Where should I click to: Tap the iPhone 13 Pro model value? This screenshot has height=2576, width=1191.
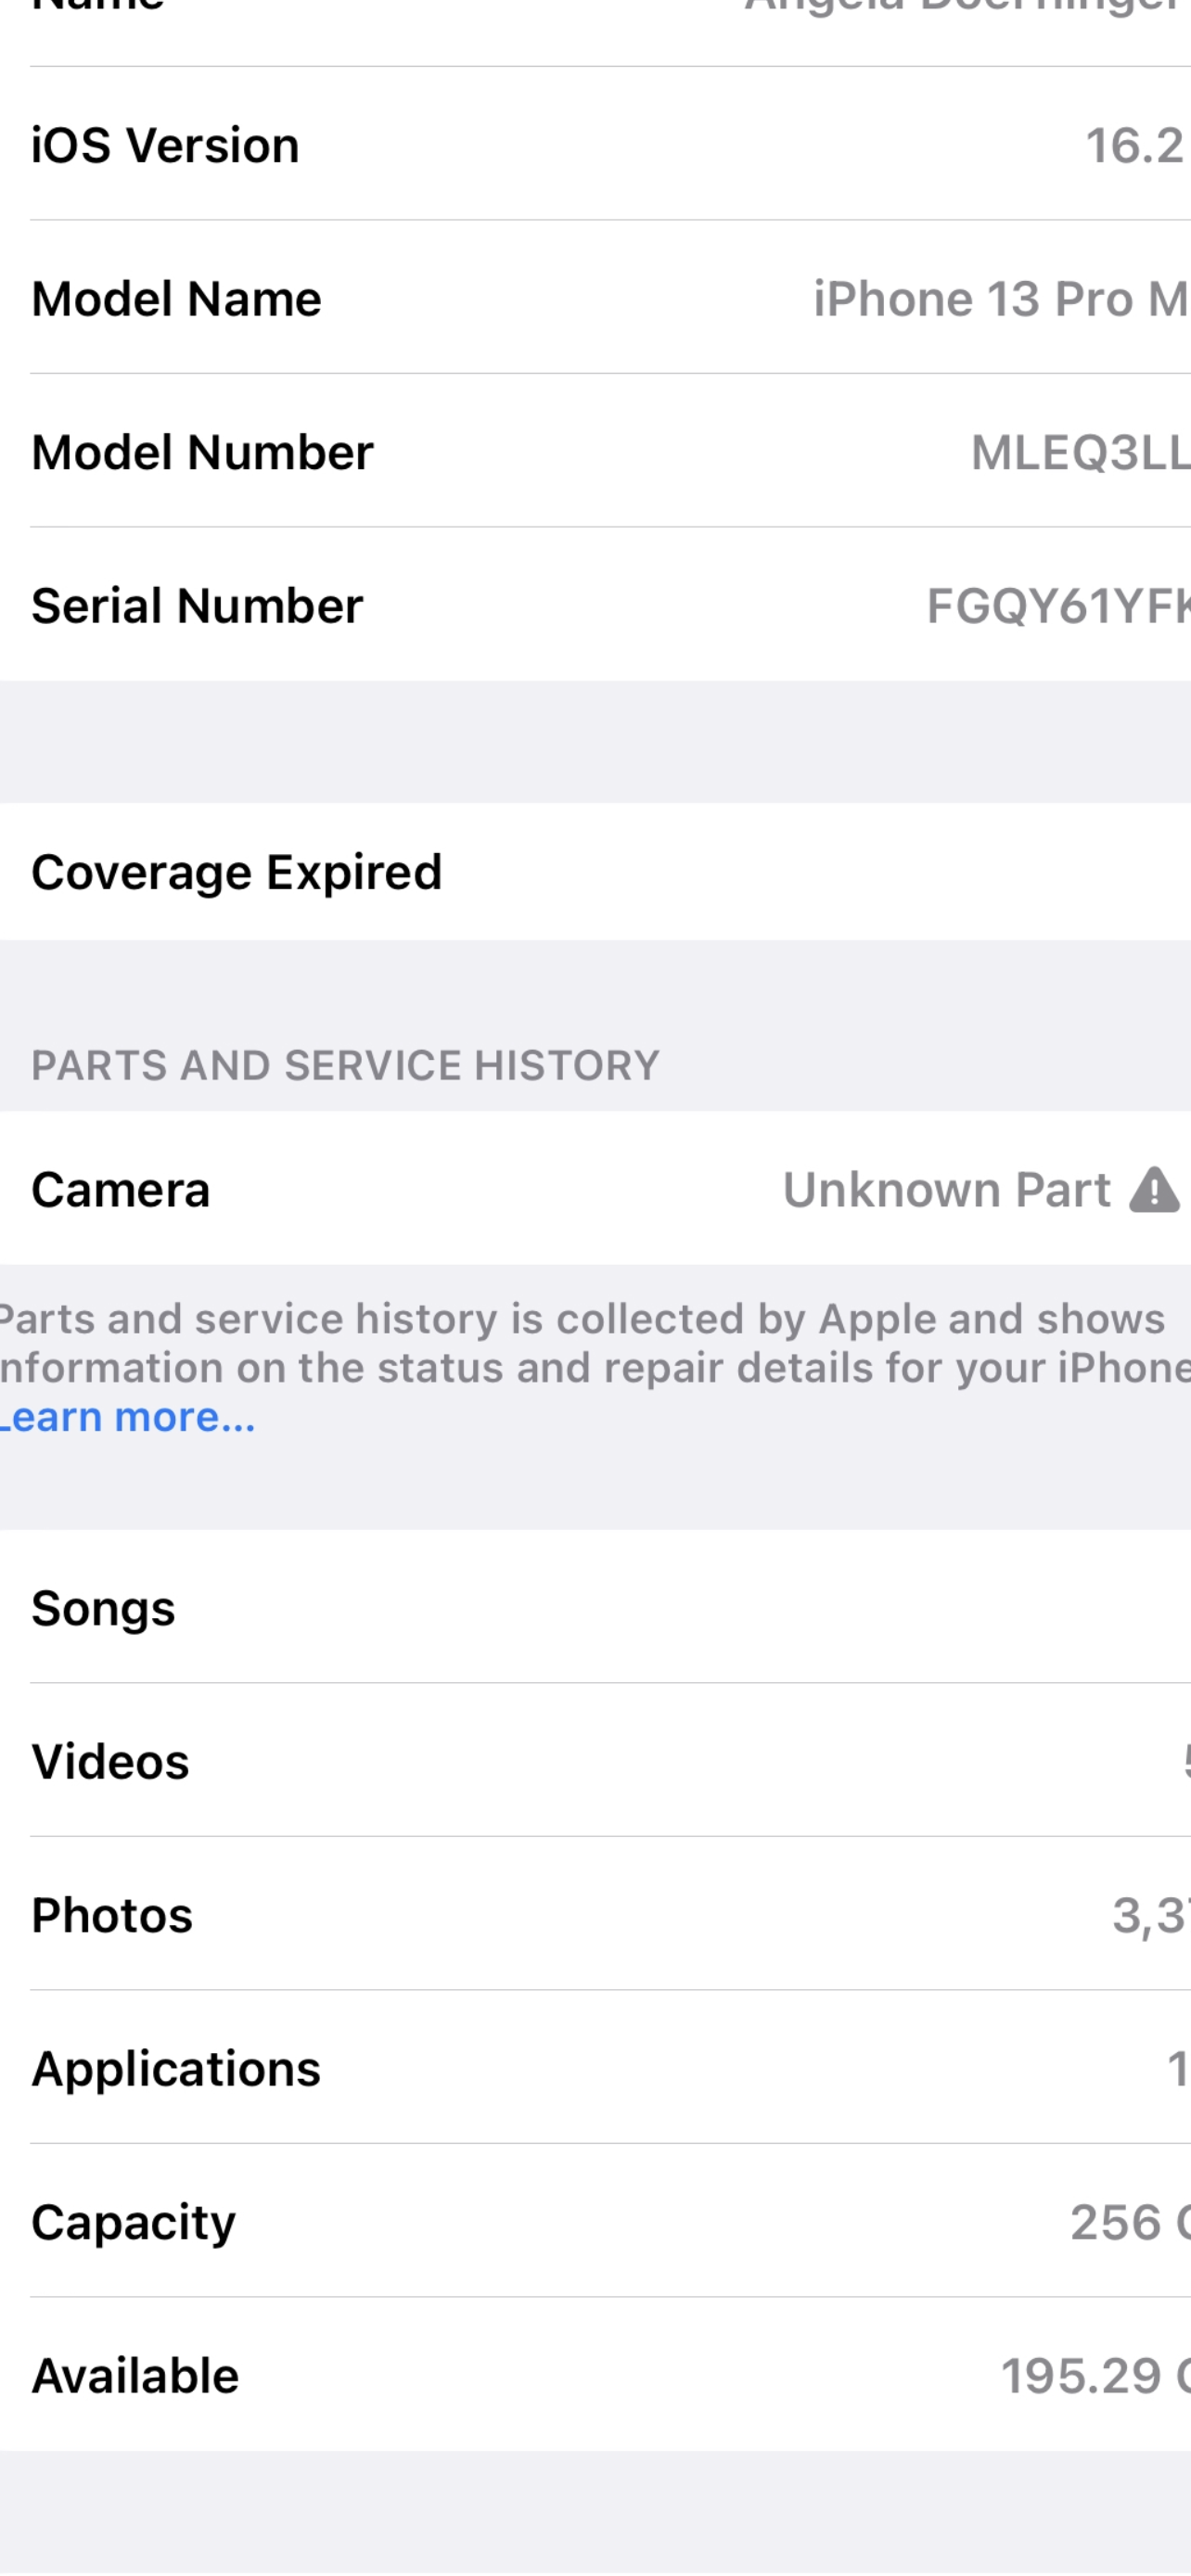(1000, 299)
